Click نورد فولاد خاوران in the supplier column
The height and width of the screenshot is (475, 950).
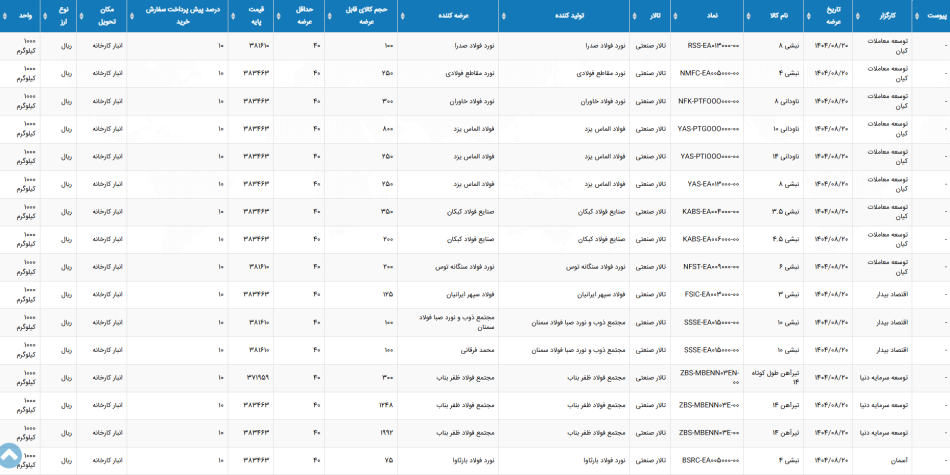click(x=473, y=101)
